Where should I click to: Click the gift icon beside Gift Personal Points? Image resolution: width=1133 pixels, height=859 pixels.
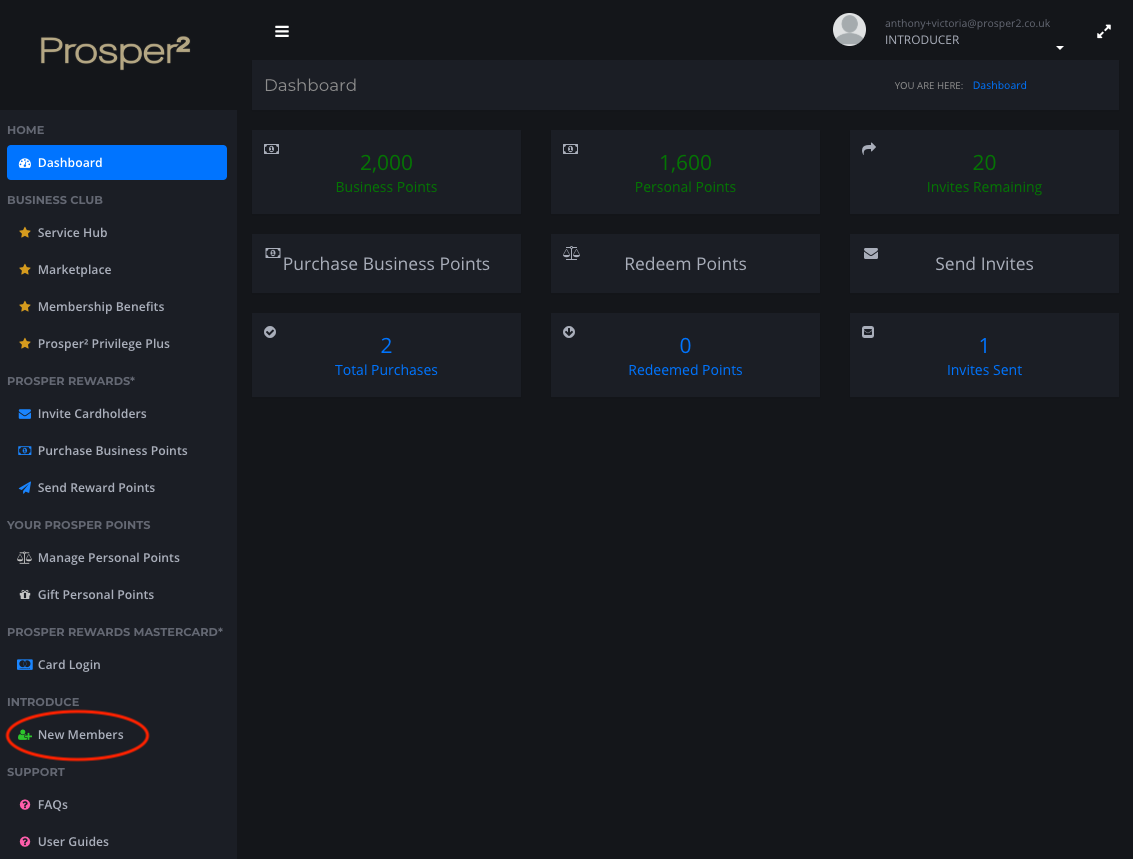[x=25, y=595]
